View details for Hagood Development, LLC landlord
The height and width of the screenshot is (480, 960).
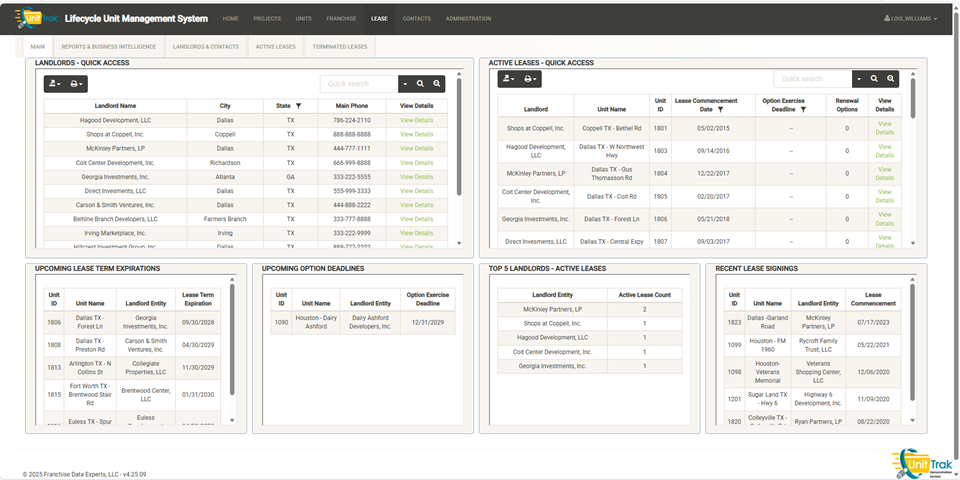pyautogui.click(x=416, y=120)
